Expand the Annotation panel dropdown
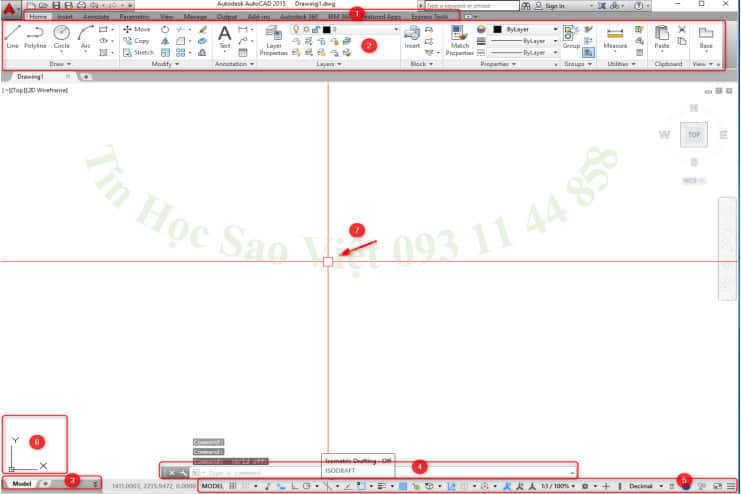This screenshot has height=494, width=741. coord(234,64)
